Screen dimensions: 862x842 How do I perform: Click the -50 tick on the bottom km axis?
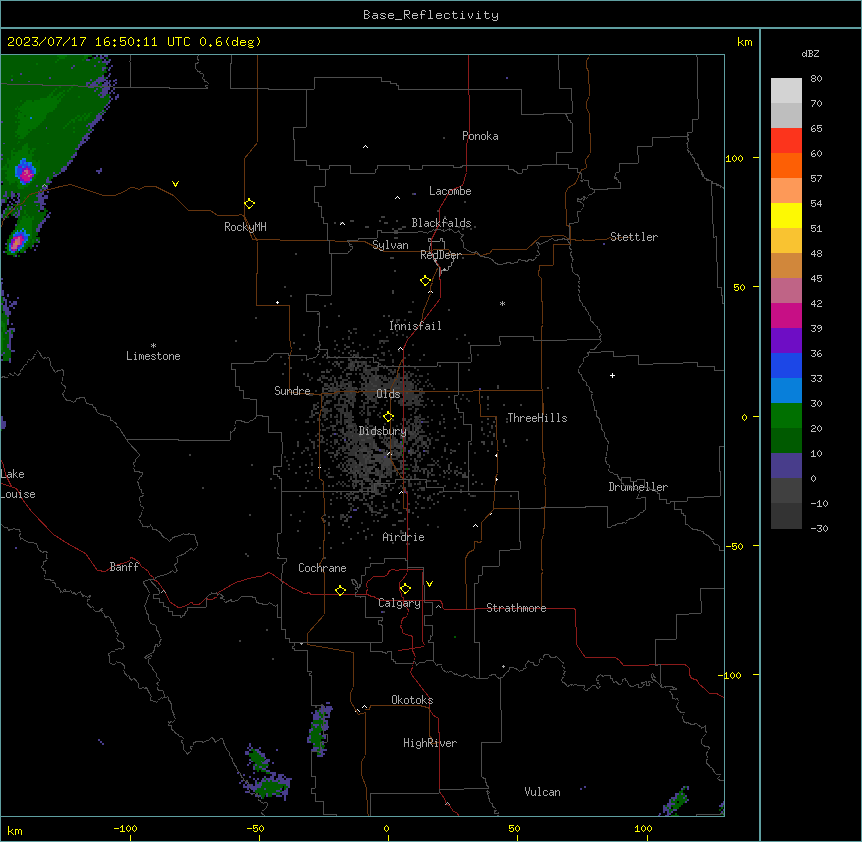(x=255, y=828)
